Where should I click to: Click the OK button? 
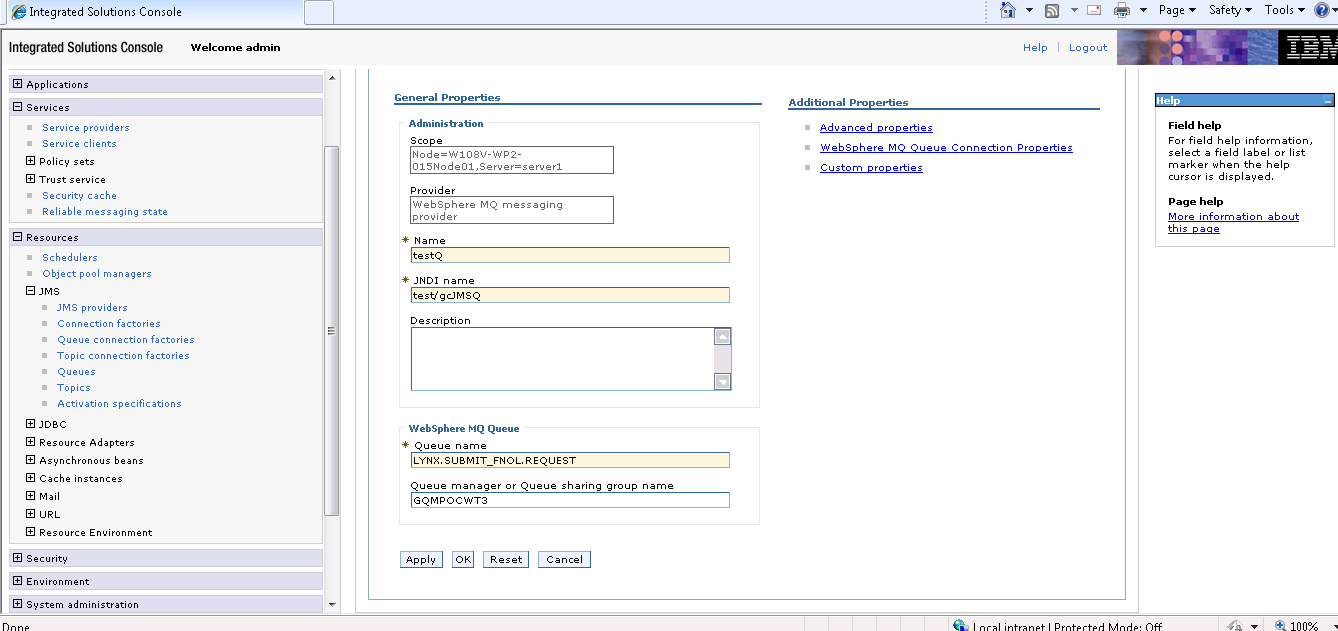(x=463, y=560)
